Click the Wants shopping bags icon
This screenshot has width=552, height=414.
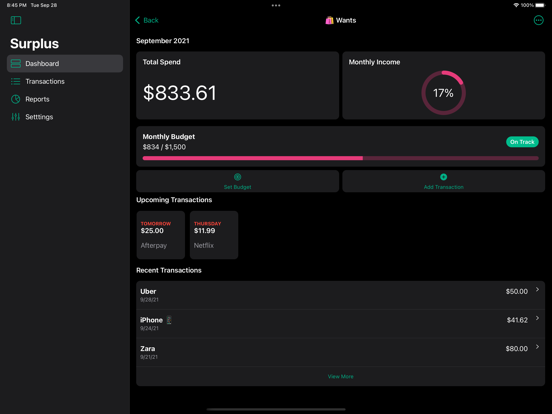point(329,20)
